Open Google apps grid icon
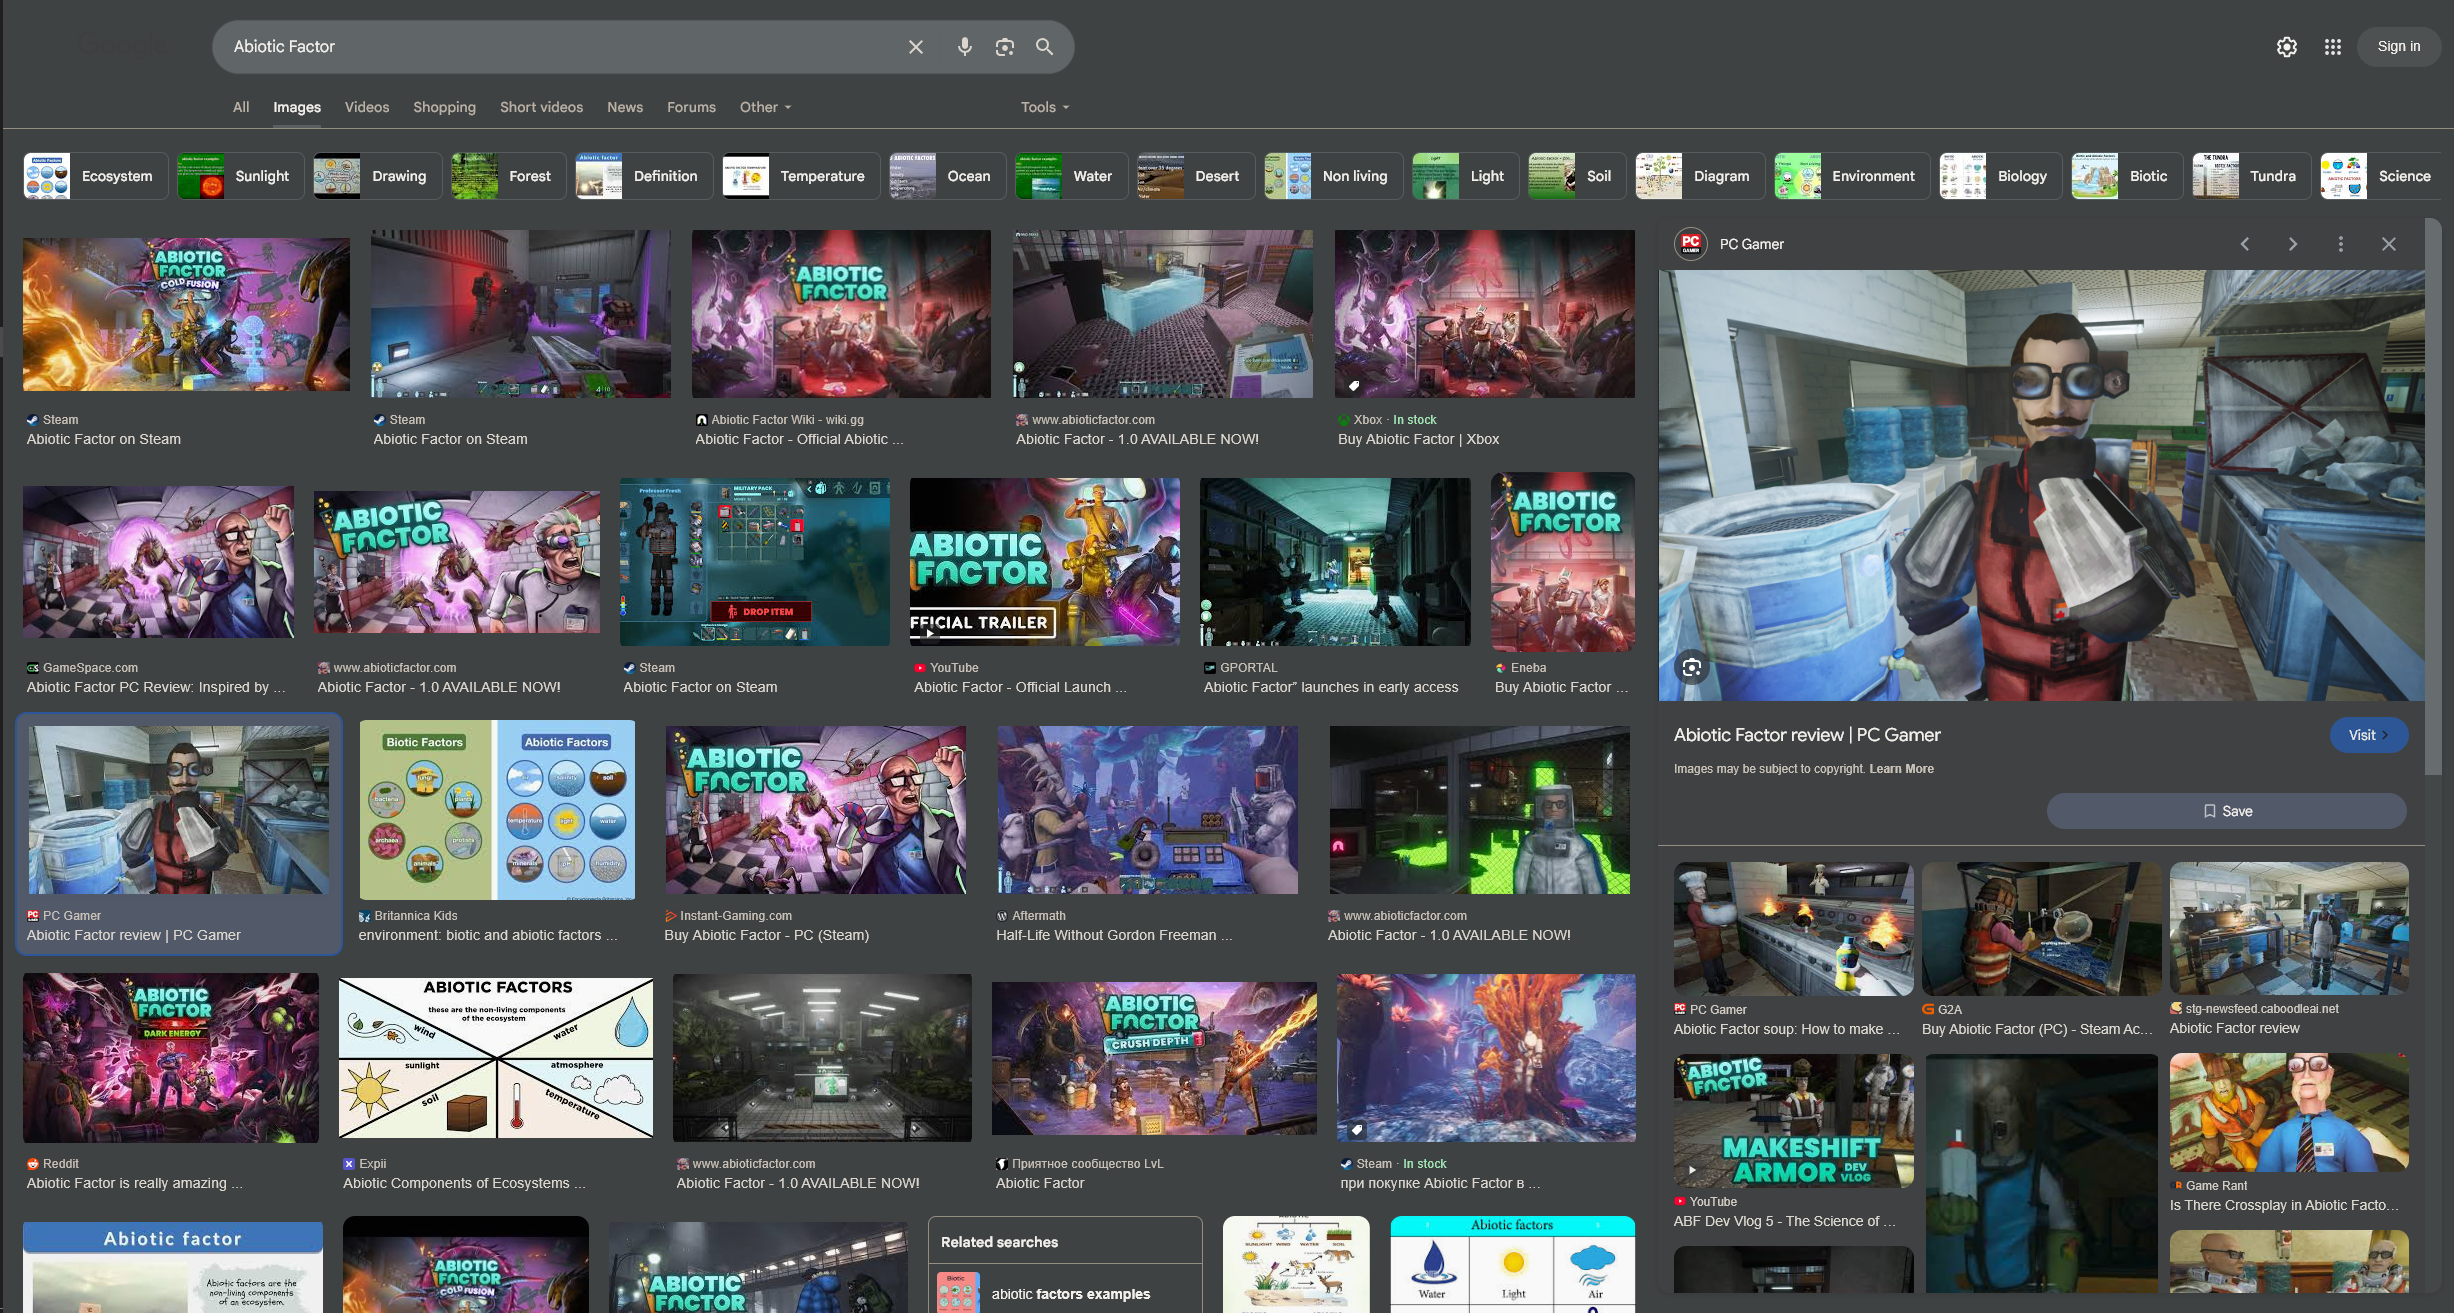The height and width of the screenshot is (1313, 2454). click(x=2332, y=47)
